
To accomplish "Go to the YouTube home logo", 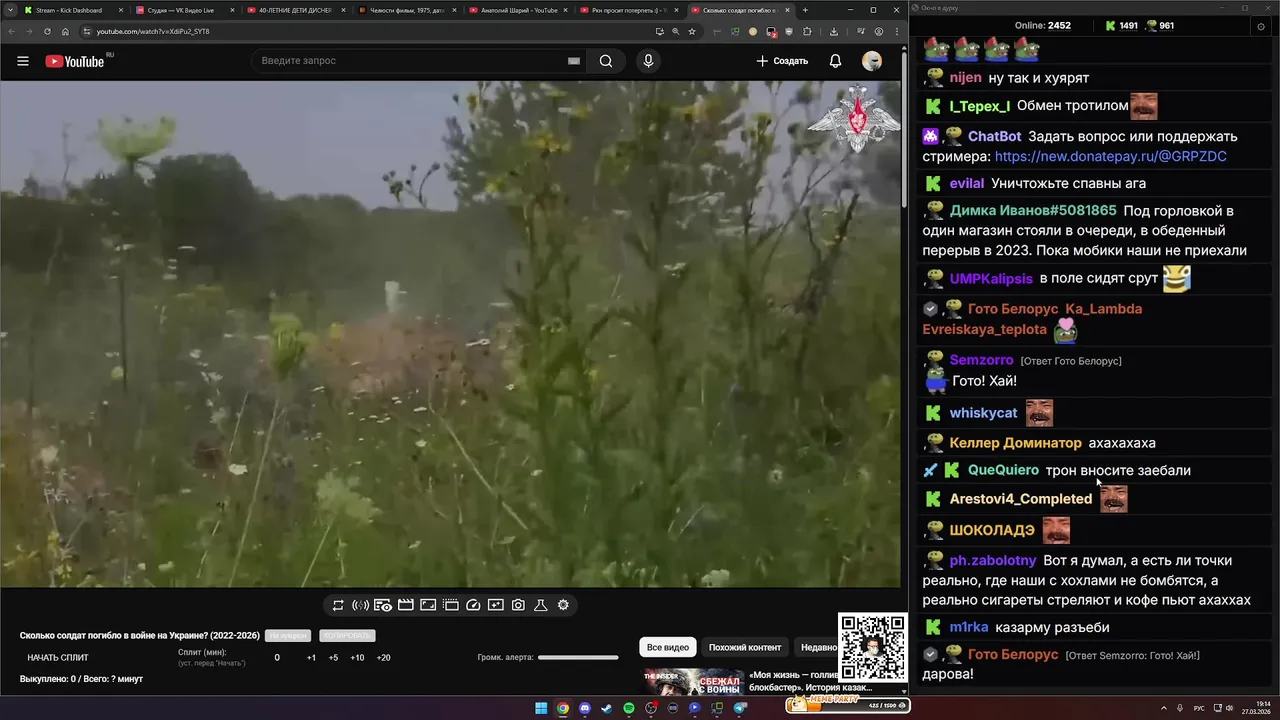I will (x=75, y=61).
